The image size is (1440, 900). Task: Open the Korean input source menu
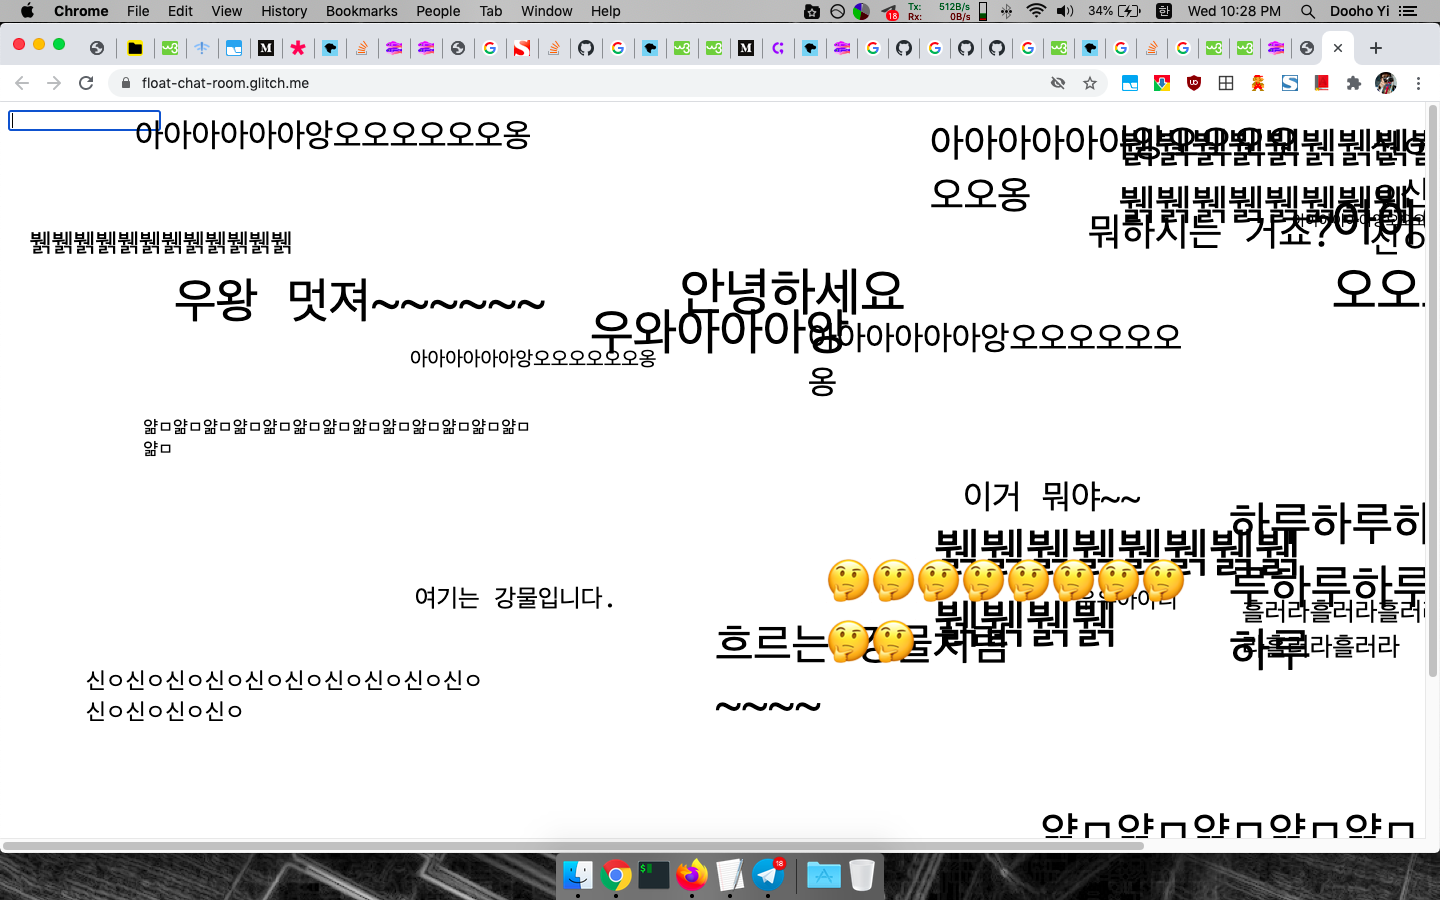(x=1164, y=11)
